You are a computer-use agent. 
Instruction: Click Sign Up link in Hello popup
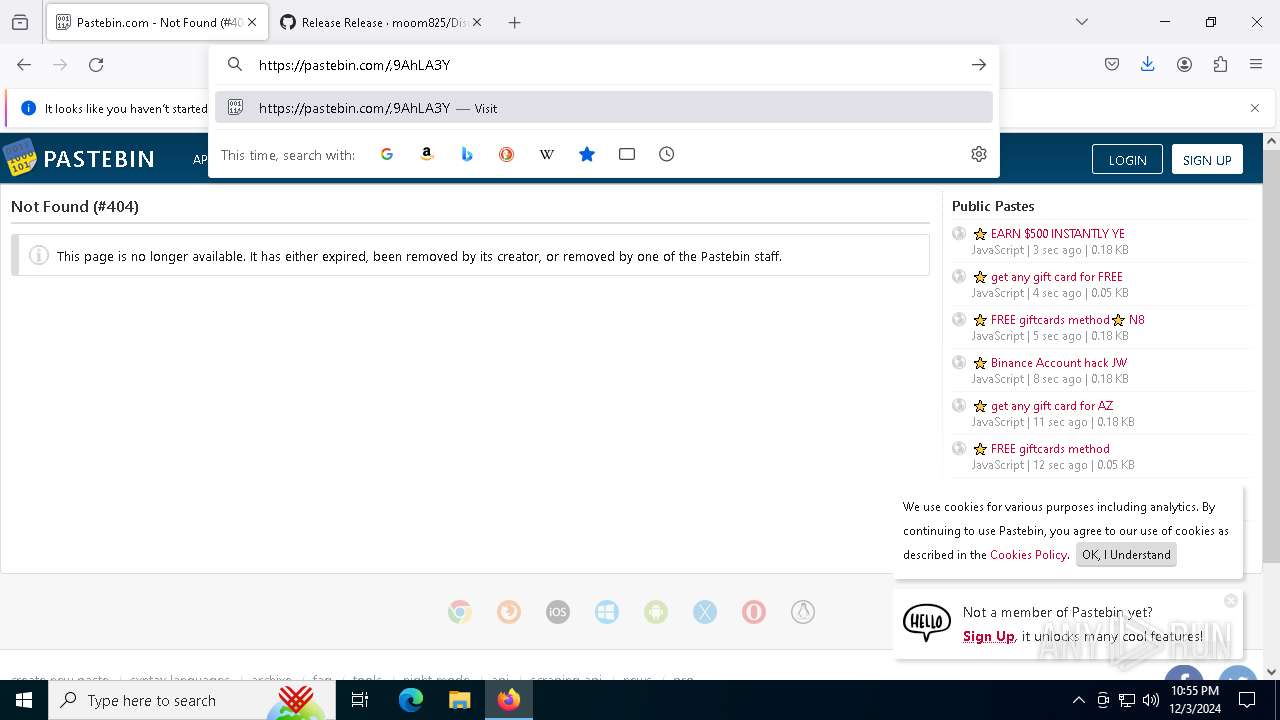989,636
